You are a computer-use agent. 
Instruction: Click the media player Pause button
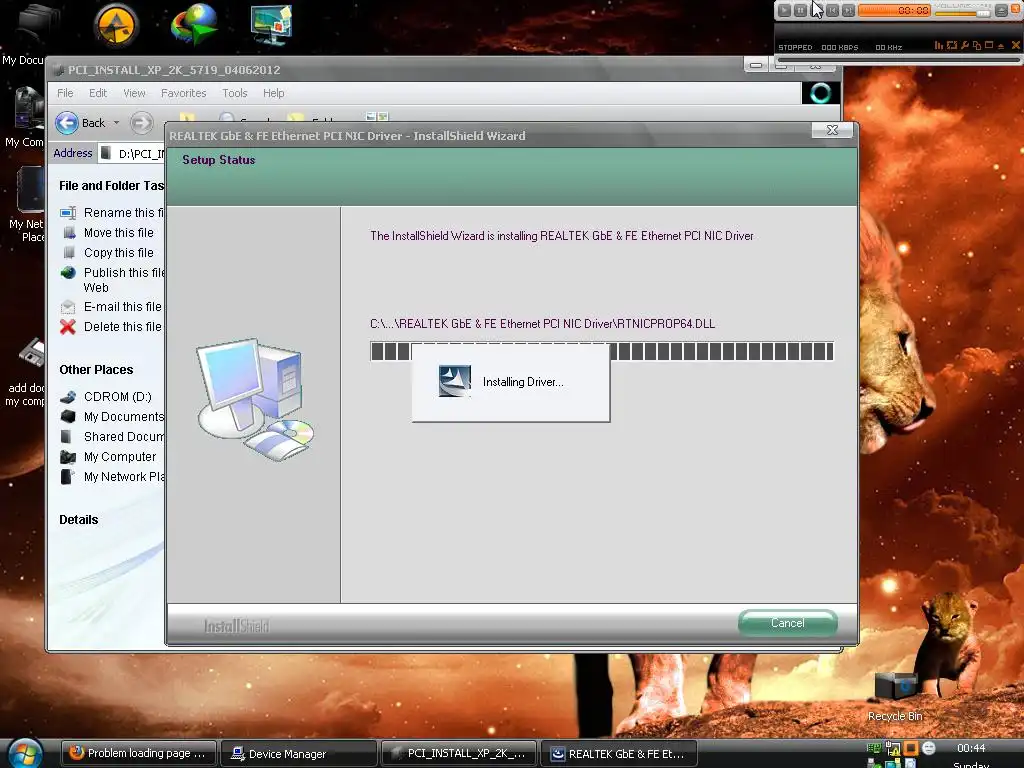point(801,10)
